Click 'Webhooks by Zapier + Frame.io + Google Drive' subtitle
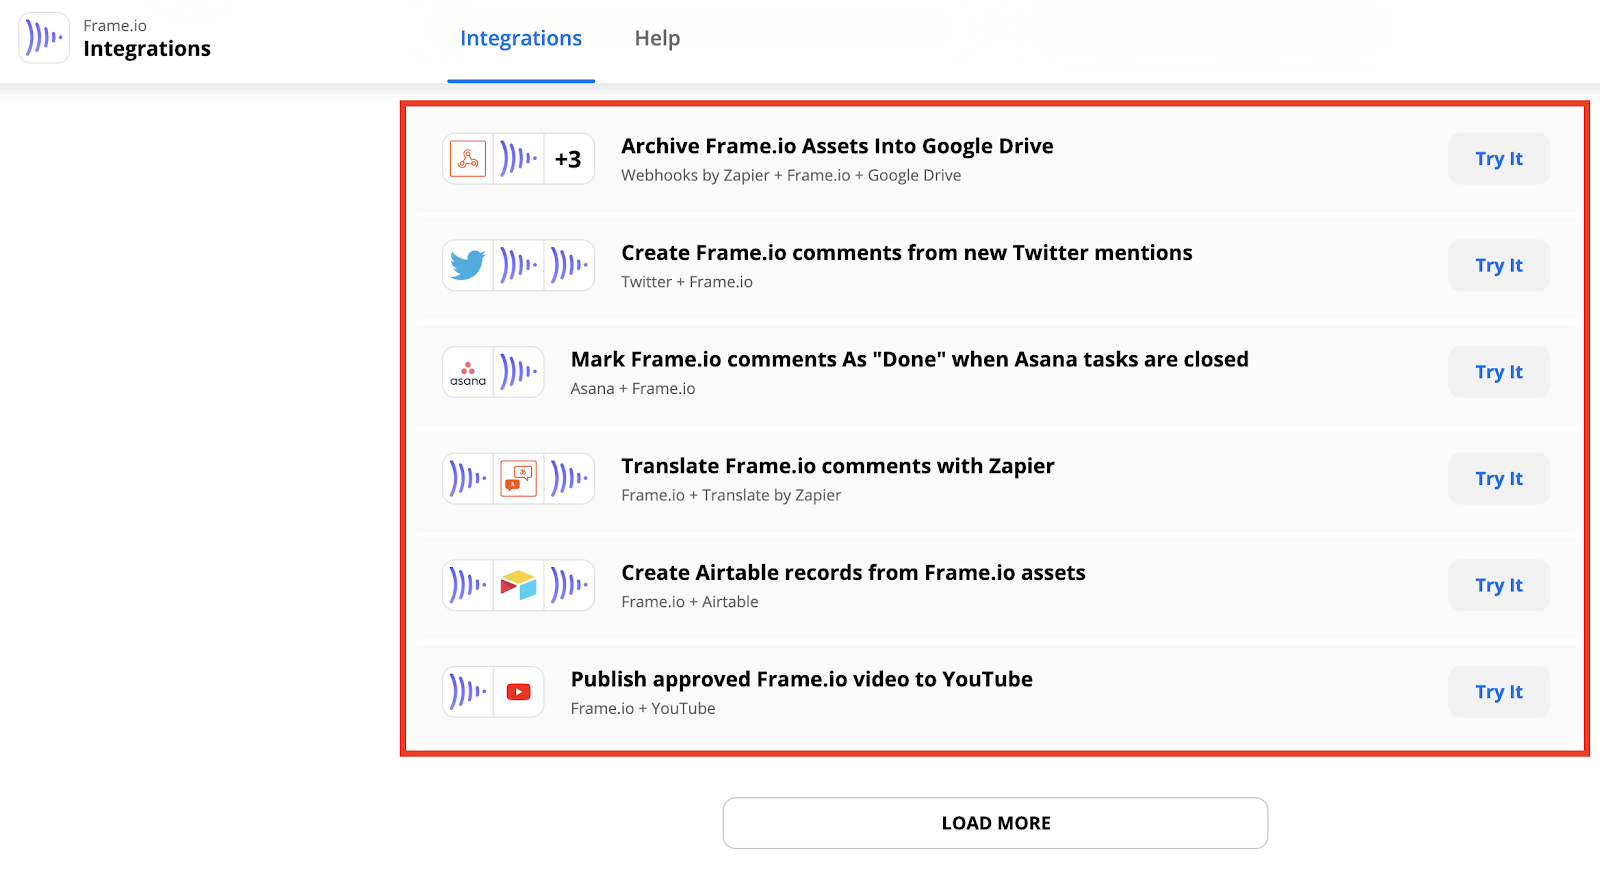 [791, 176]
